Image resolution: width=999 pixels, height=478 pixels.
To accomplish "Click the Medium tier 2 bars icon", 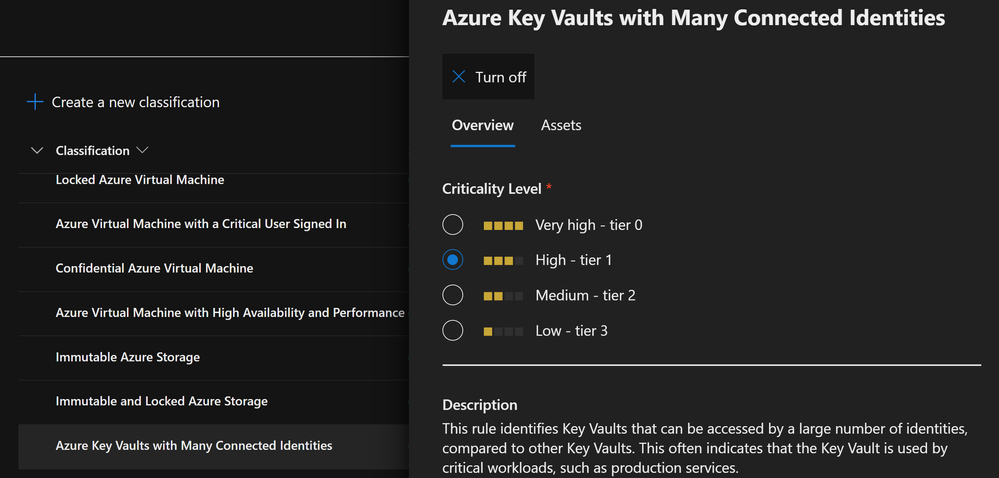I will click(x=503, y=296).
